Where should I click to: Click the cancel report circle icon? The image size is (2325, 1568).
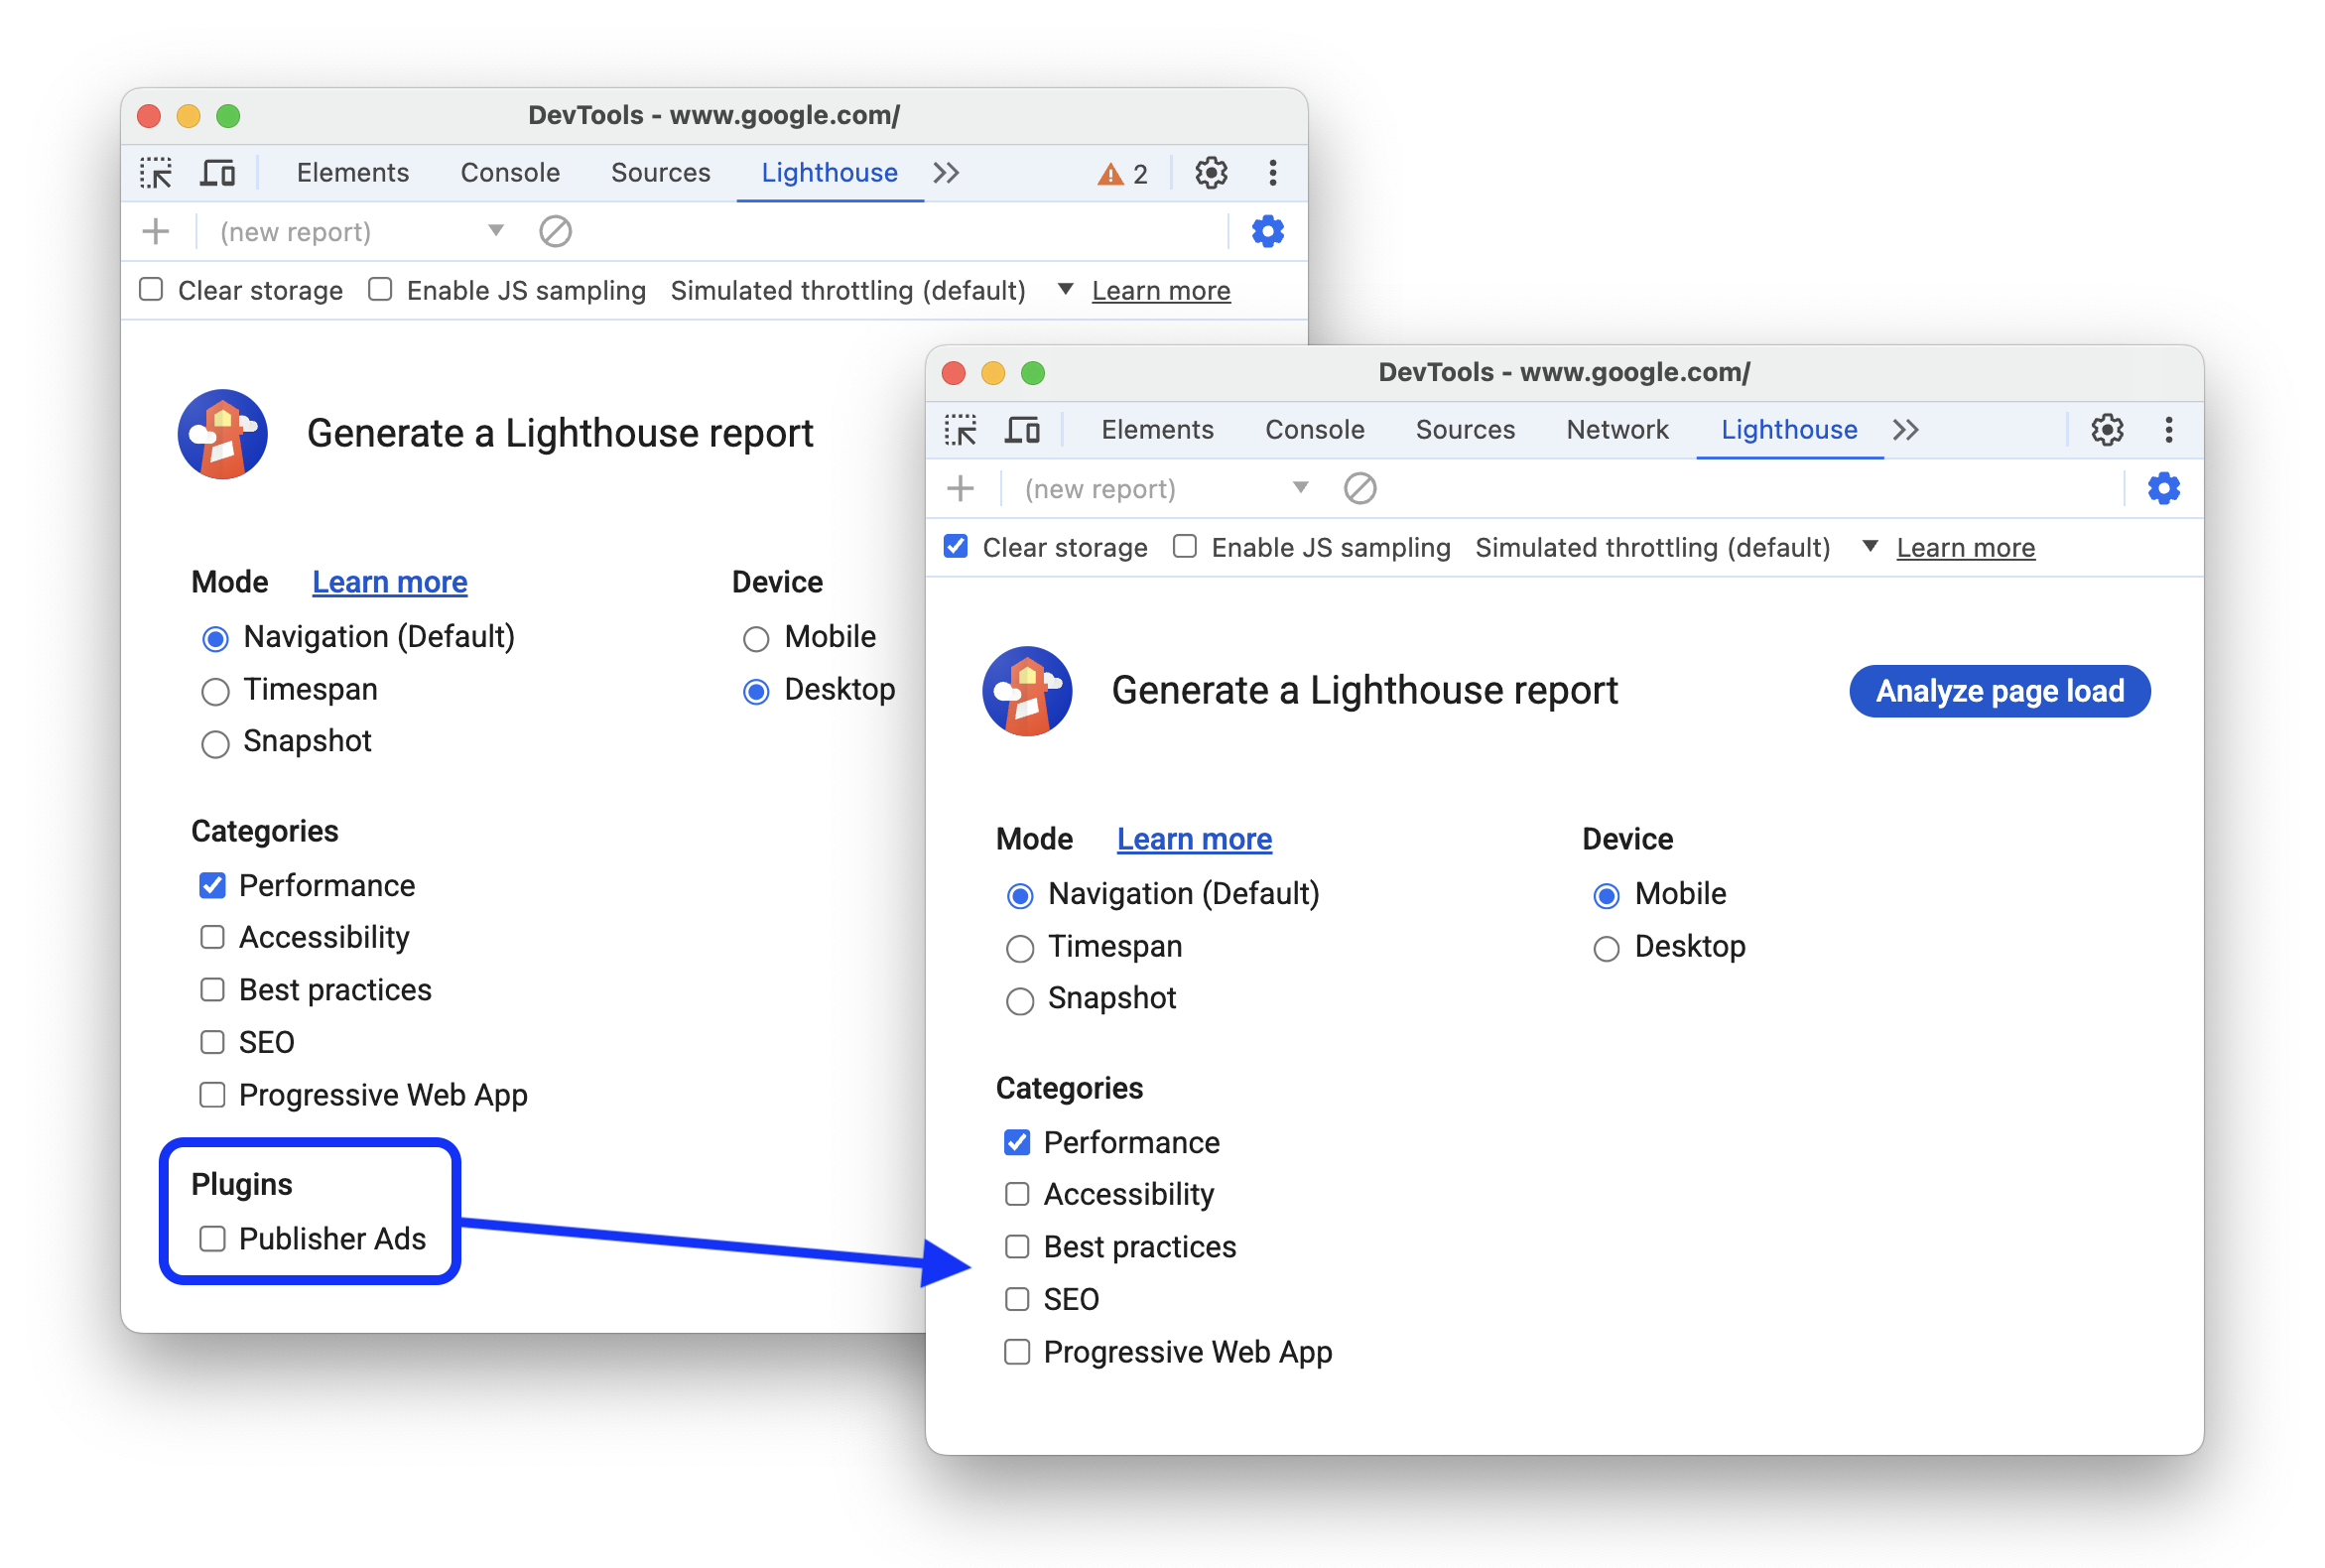[1362, 488]
